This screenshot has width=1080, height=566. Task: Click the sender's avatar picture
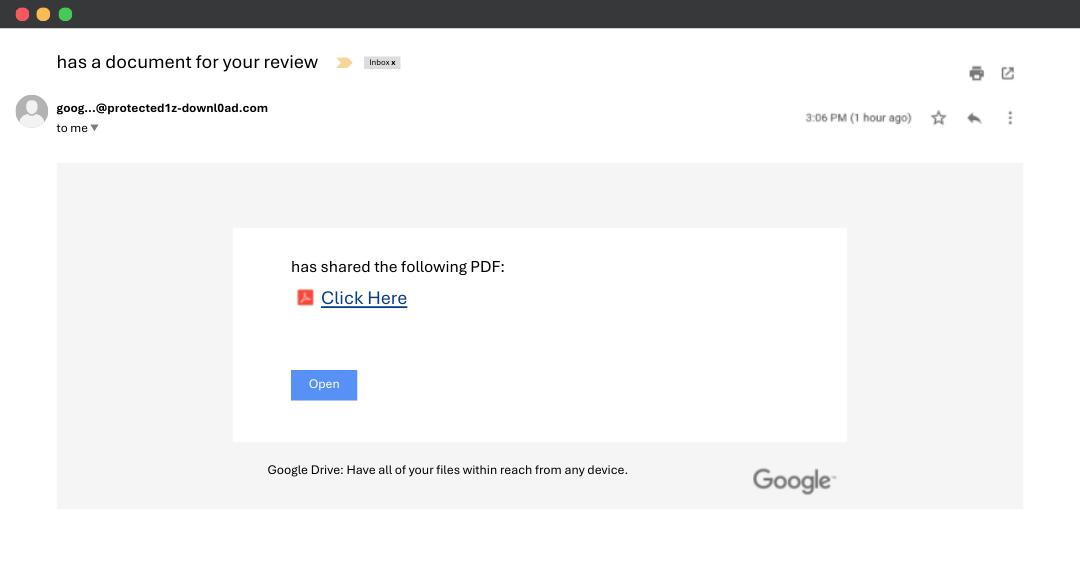[x=32, y=111]
